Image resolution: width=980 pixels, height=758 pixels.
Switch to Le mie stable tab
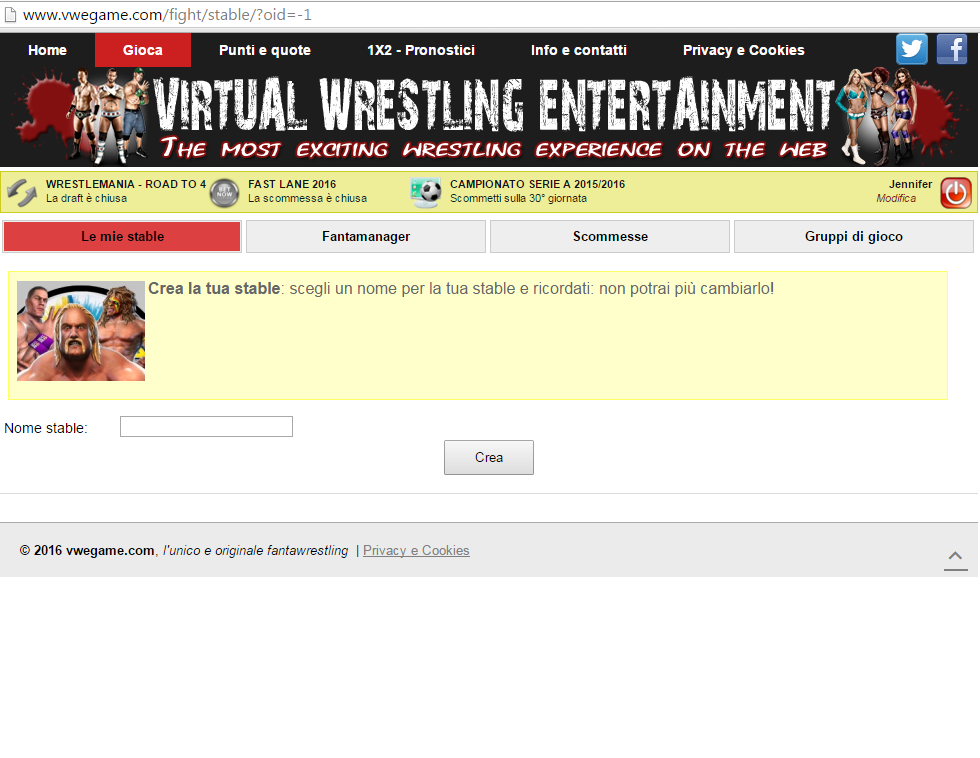pos(122,236)
